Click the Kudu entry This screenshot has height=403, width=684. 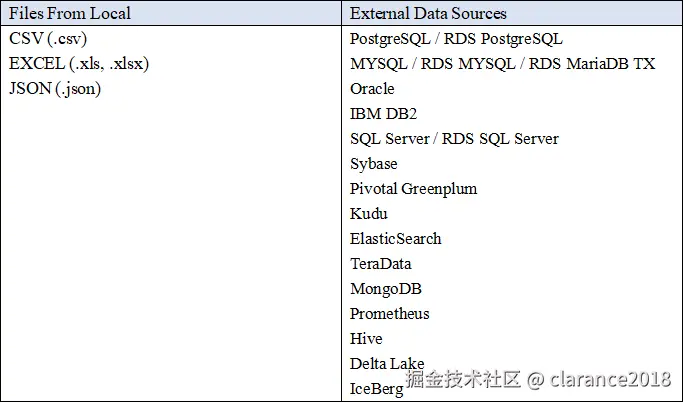(x=369, y=214)
